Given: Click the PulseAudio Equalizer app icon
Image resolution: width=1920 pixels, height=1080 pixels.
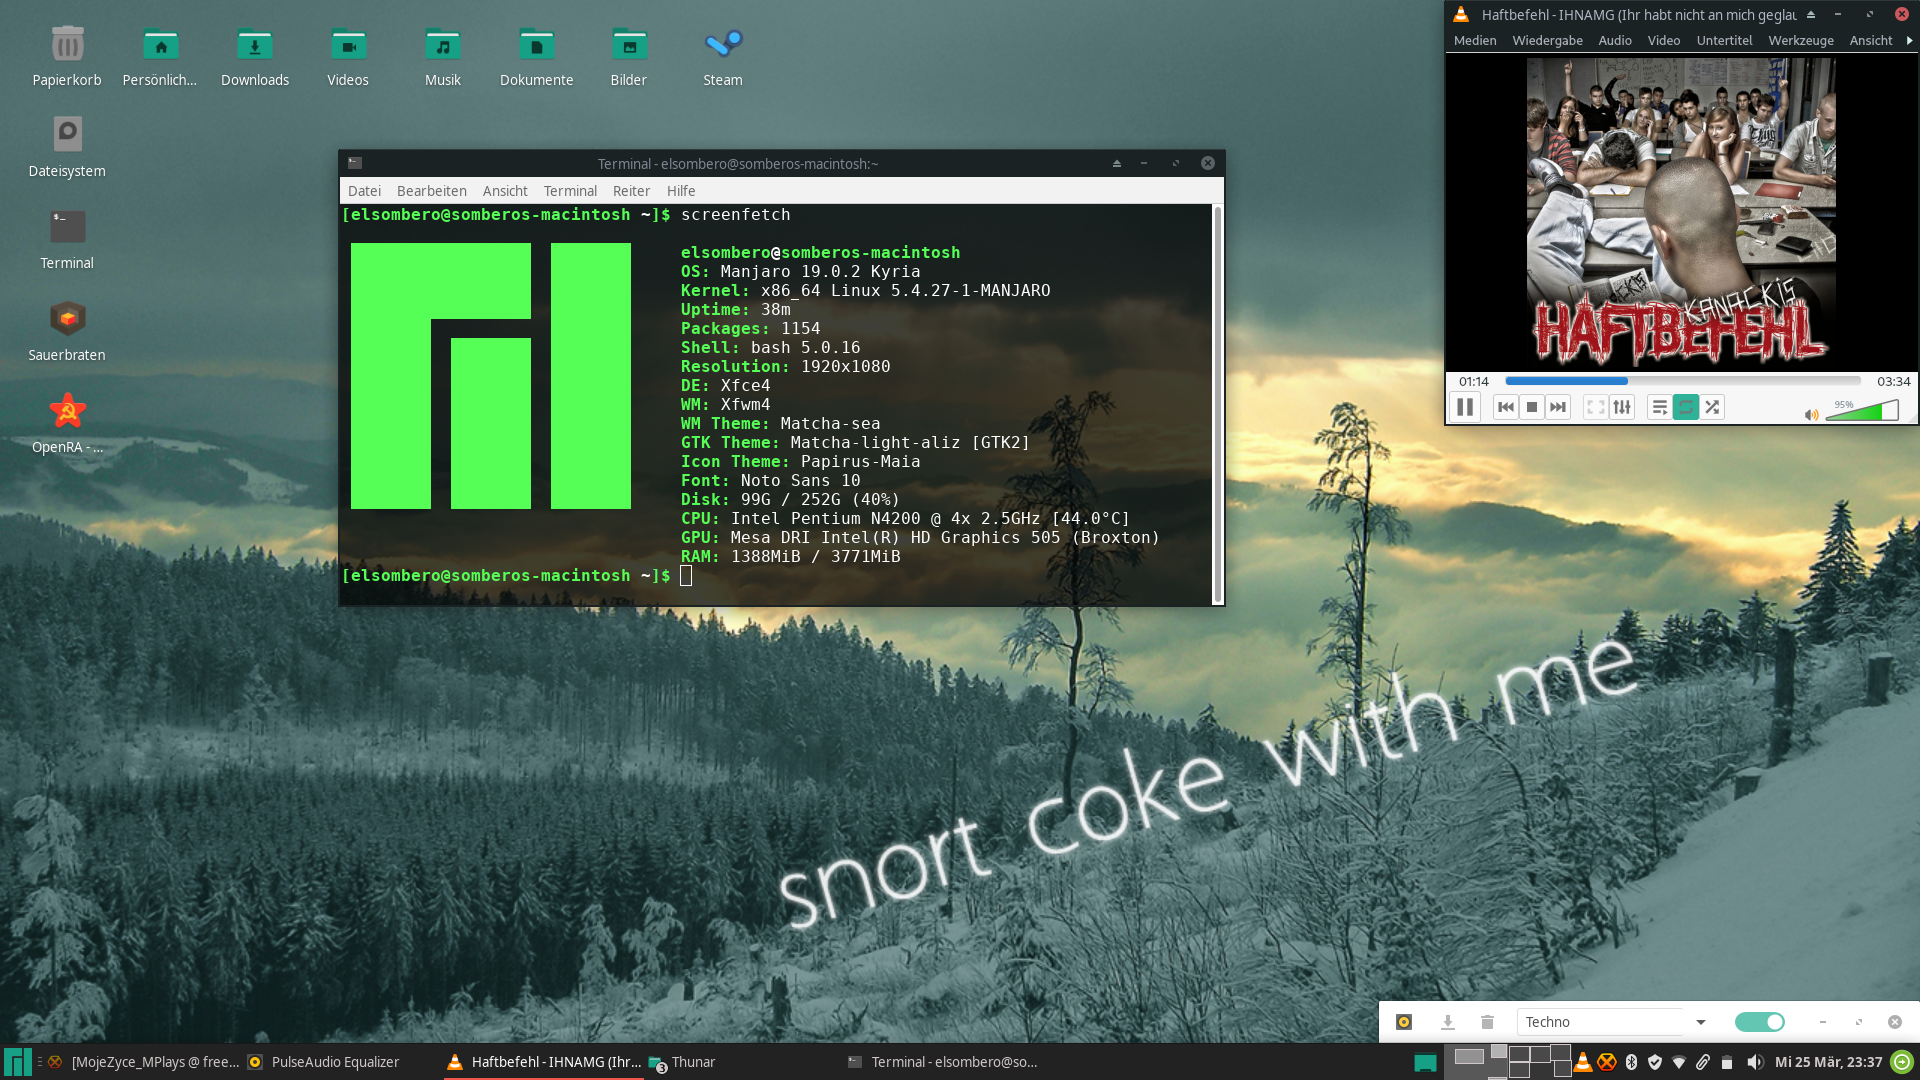Looking at the screenshot, I should [x=1404, y=1022].
